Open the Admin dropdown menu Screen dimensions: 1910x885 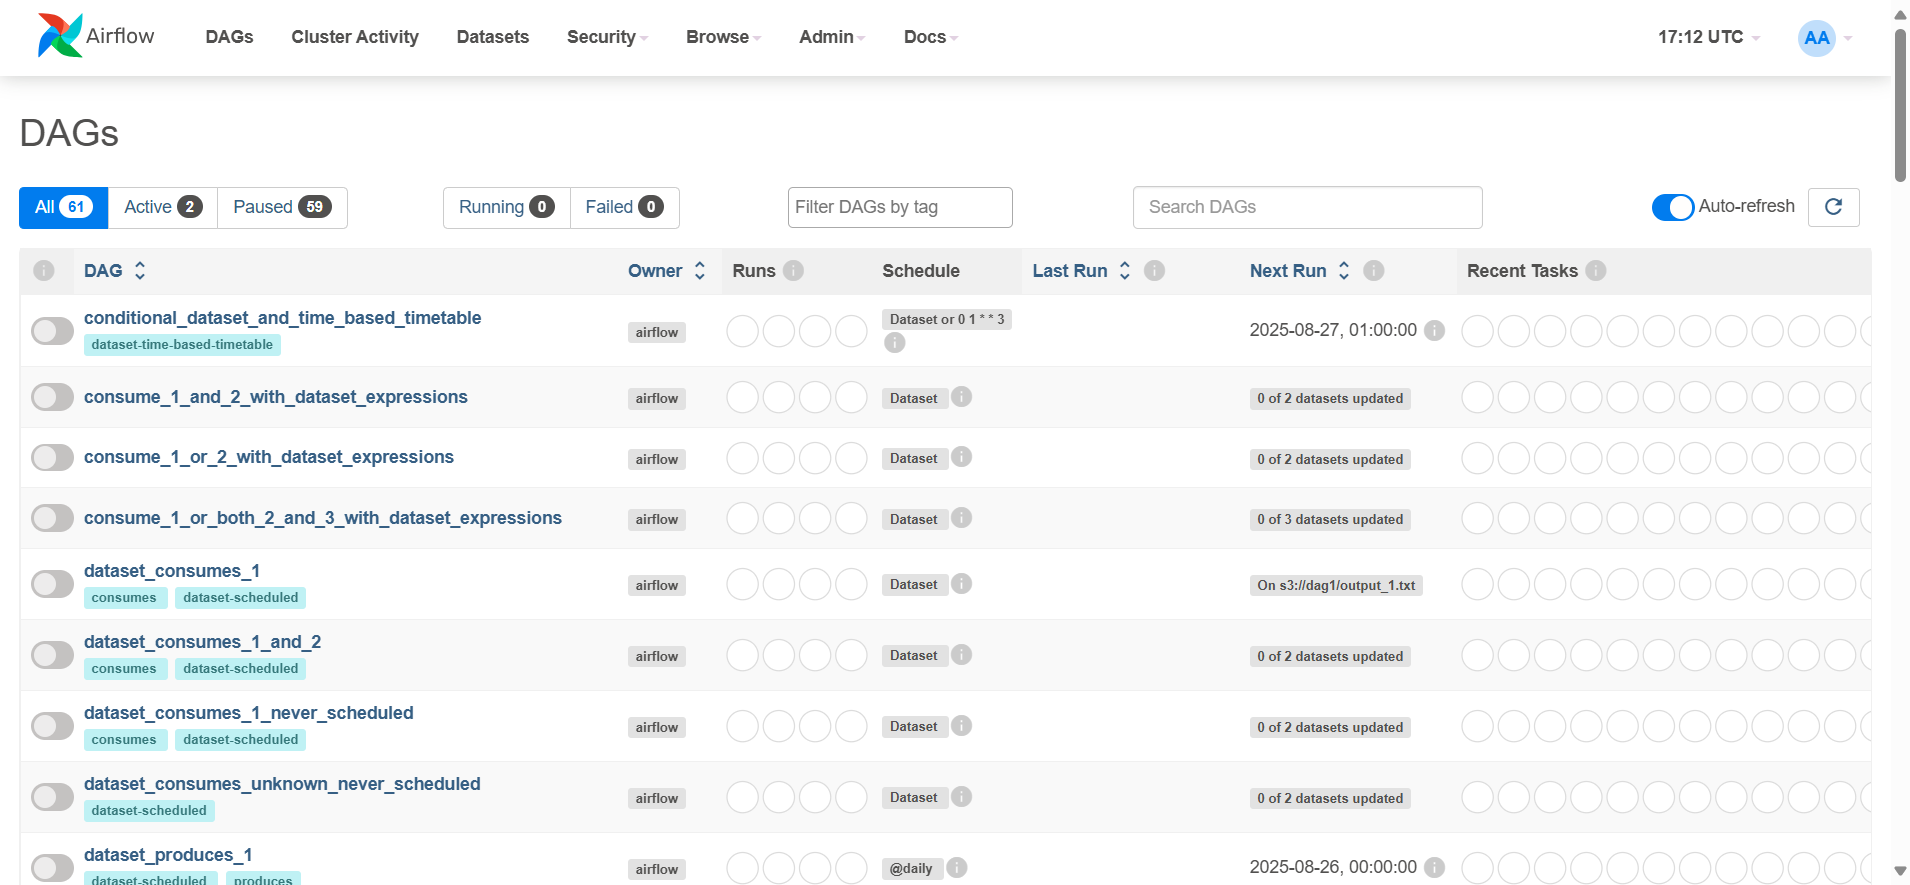pos(832,37)
